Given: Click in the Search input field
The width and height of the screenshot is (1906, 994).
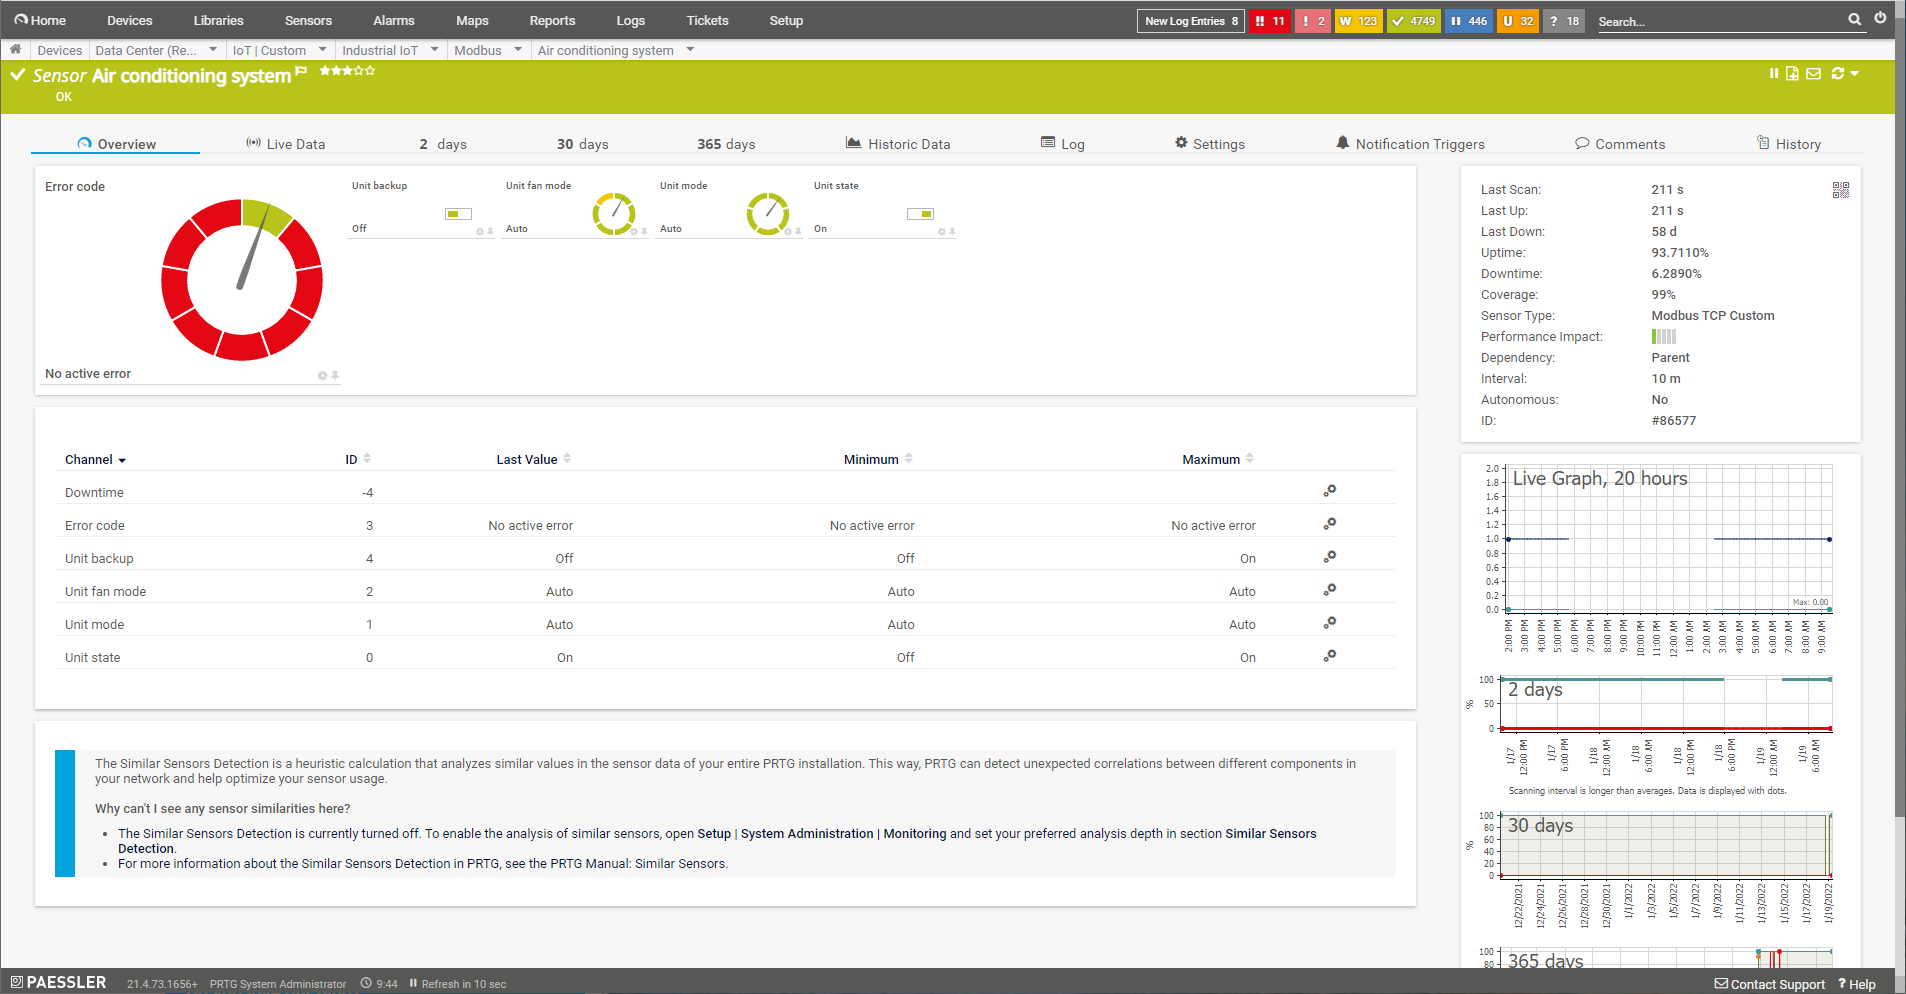Looking at the screenshot, I should click(x=1720, y=21).
